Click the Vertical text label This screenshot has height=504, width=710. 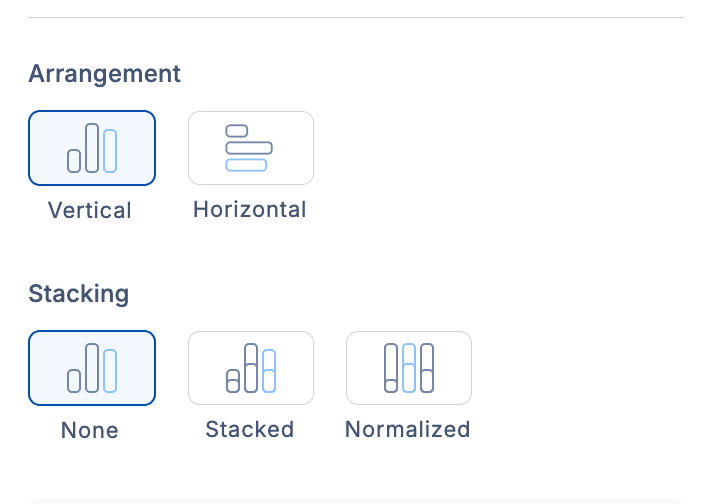pos(90,210)
